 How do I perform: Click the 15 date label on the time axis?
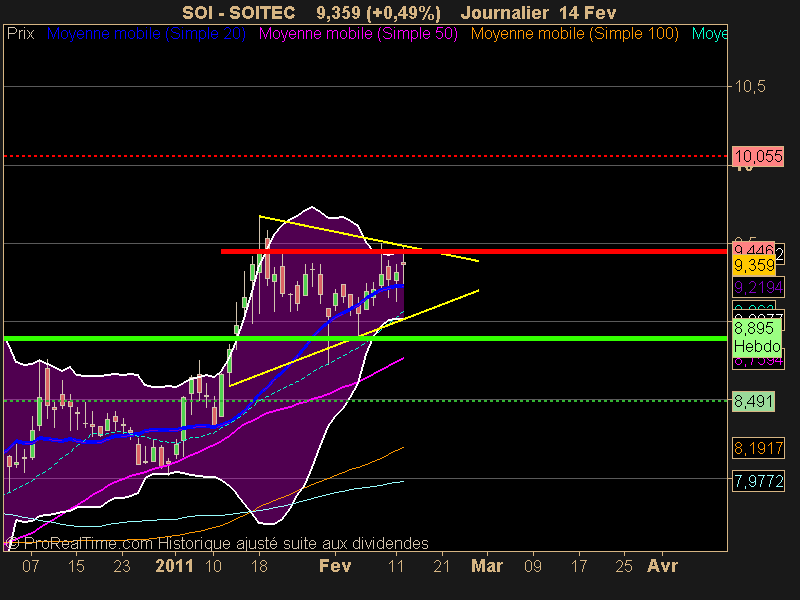click(76, 566)
